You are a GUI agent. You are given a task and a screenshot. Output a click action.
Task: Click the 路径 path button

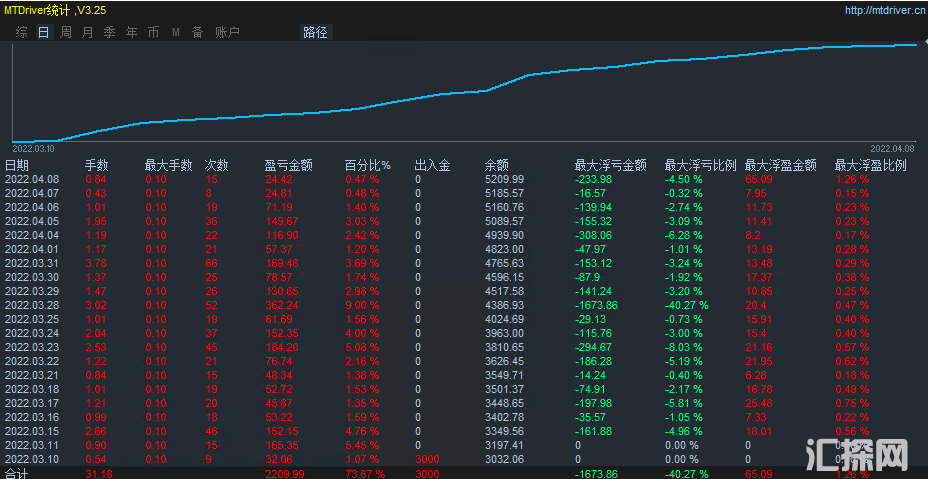point(315,33)
